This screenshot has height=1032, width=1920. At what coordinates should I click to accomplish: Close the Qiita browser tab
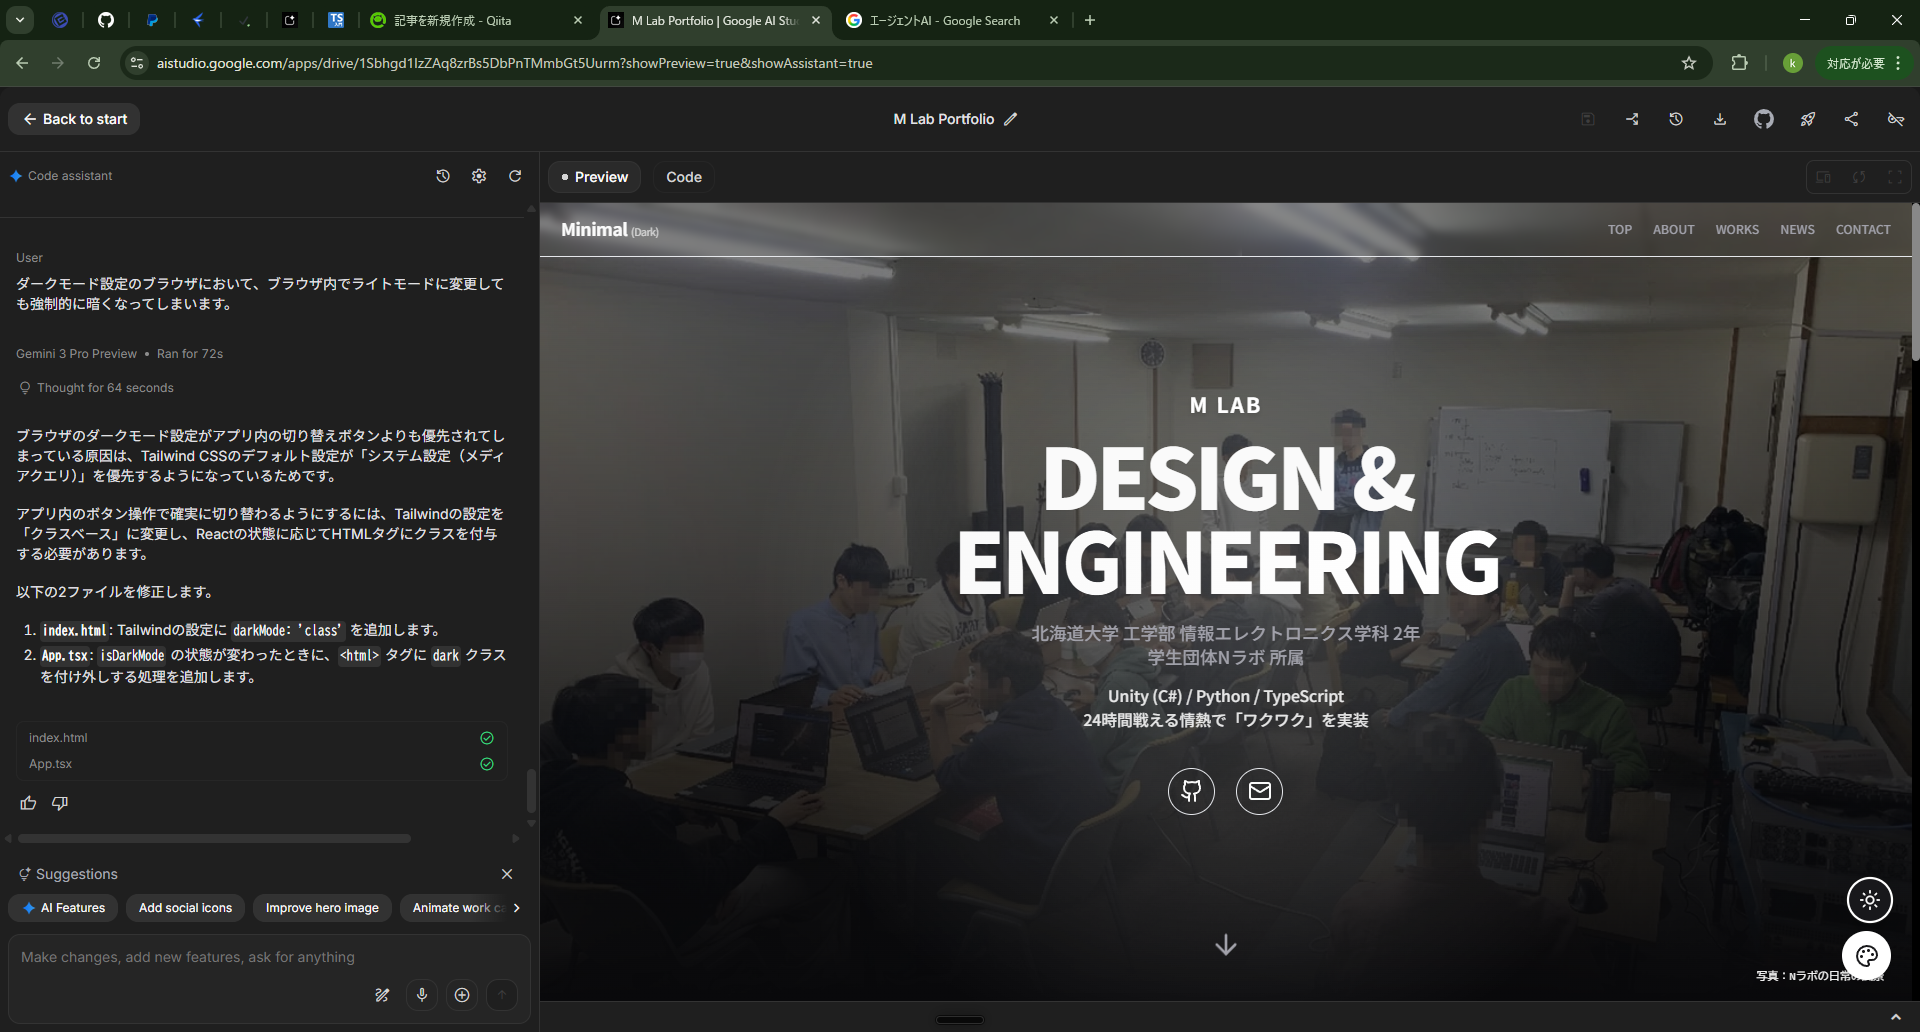point(577,20)
